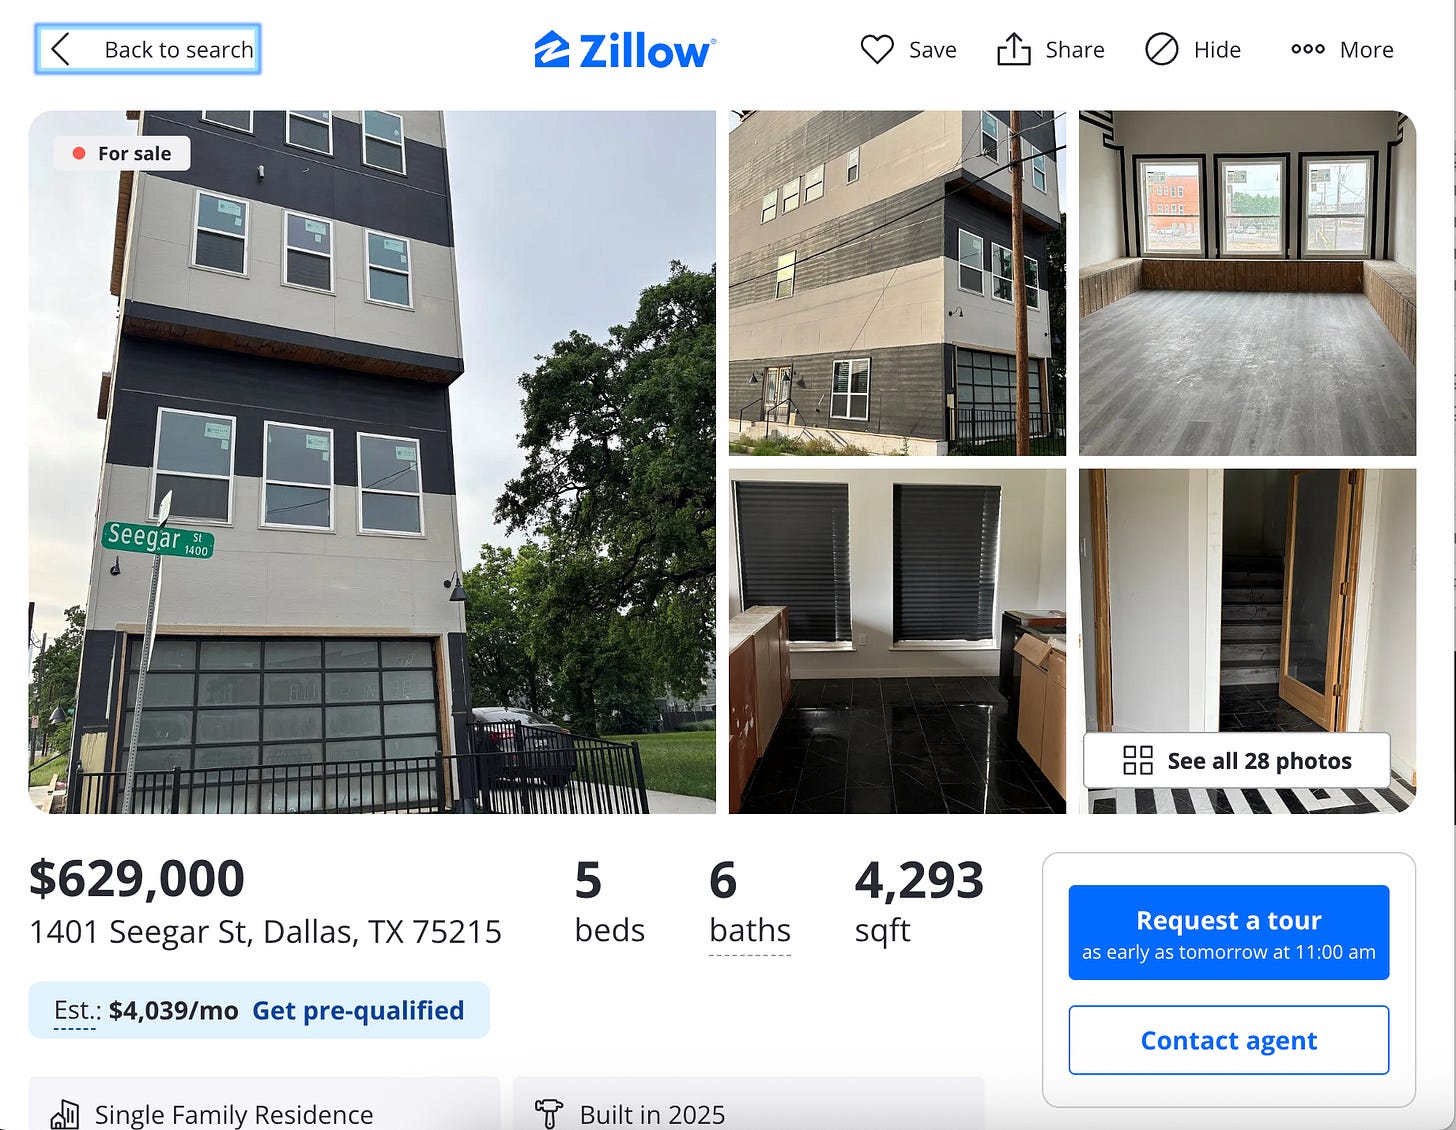Click See all 28 photos

(x=1237, y=761)
